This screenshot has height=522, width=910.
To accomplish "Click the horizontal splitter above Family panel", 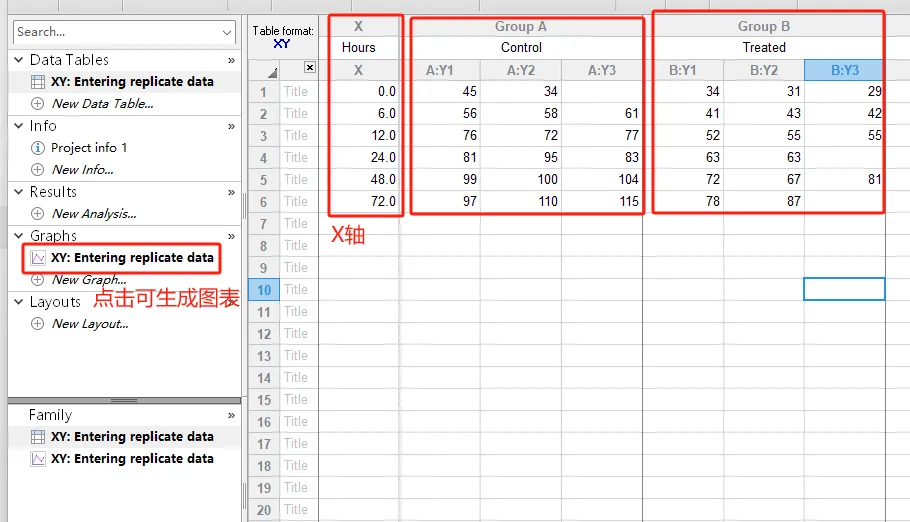I will 124,400.
